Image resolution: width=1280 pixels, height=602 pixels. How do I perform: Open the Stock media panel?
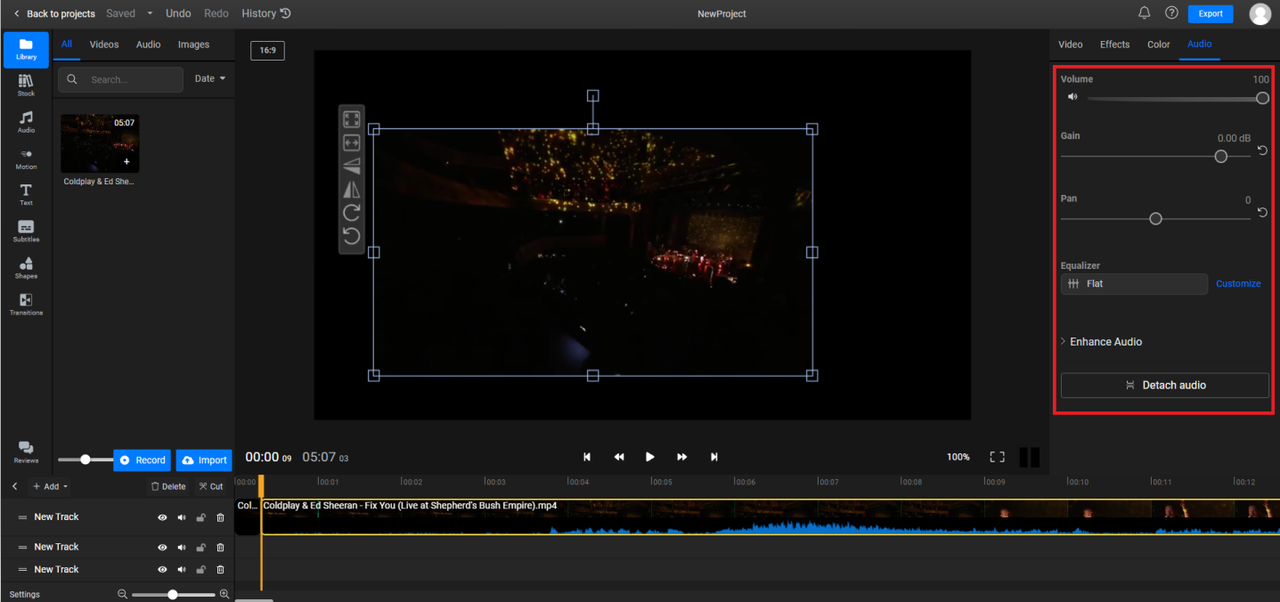click(x=26, y=85)
